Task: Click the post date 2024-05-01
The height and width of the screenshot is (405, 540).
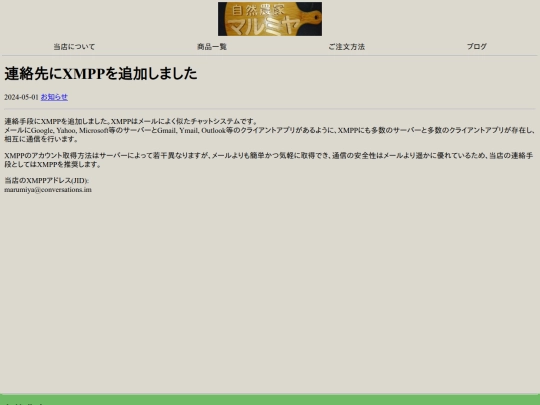Action: click(x=21, y=97)
